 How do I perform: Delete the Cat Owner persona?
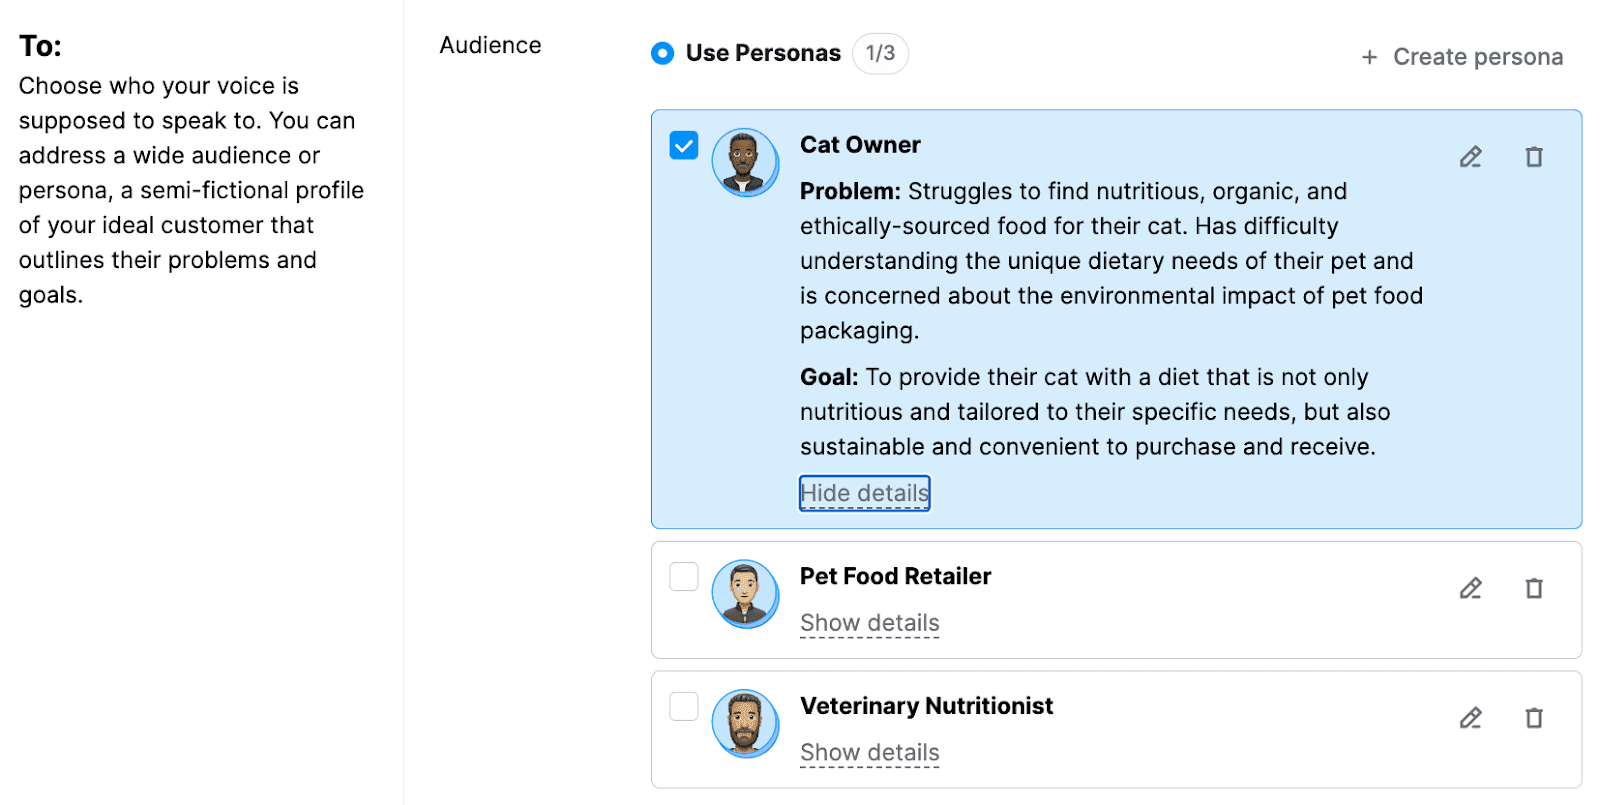[1534, 157]
